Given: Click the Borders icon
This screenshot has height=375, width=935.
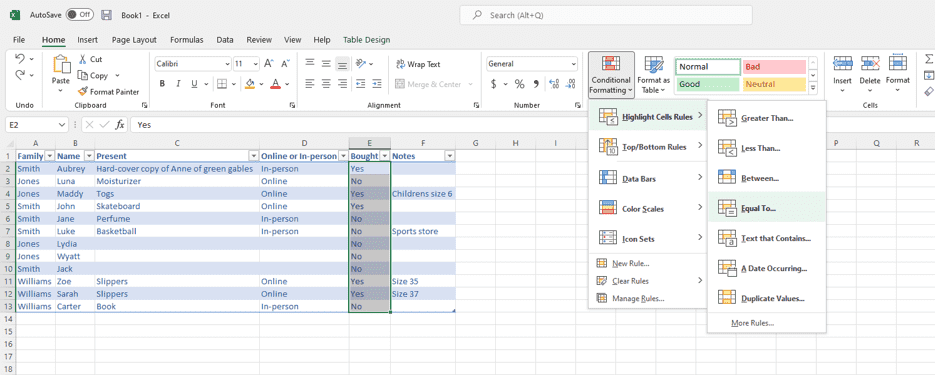Looking at the screenshot, I should (x=221, y=84).
